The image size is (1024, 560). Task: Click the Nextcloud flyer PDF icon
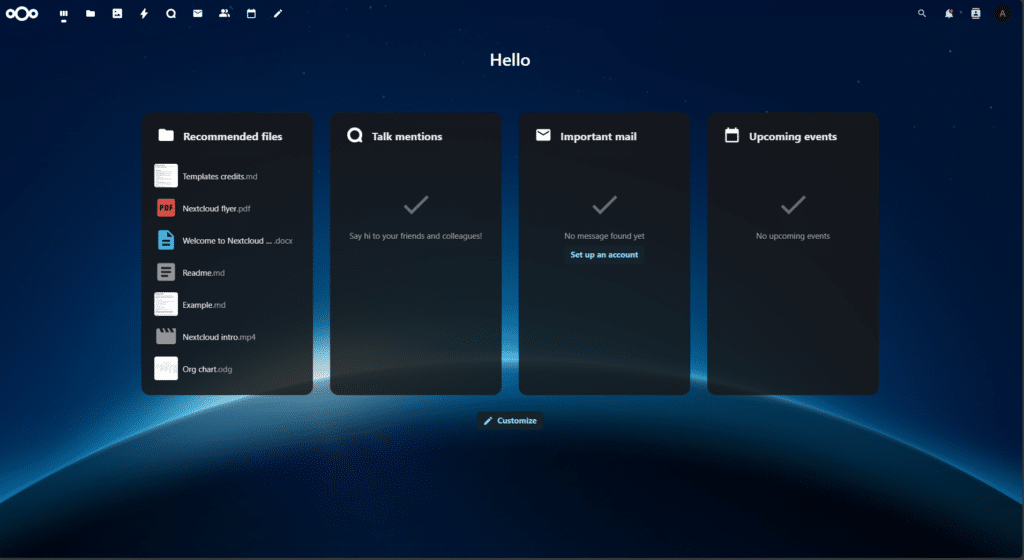click(x=166, y=208)
